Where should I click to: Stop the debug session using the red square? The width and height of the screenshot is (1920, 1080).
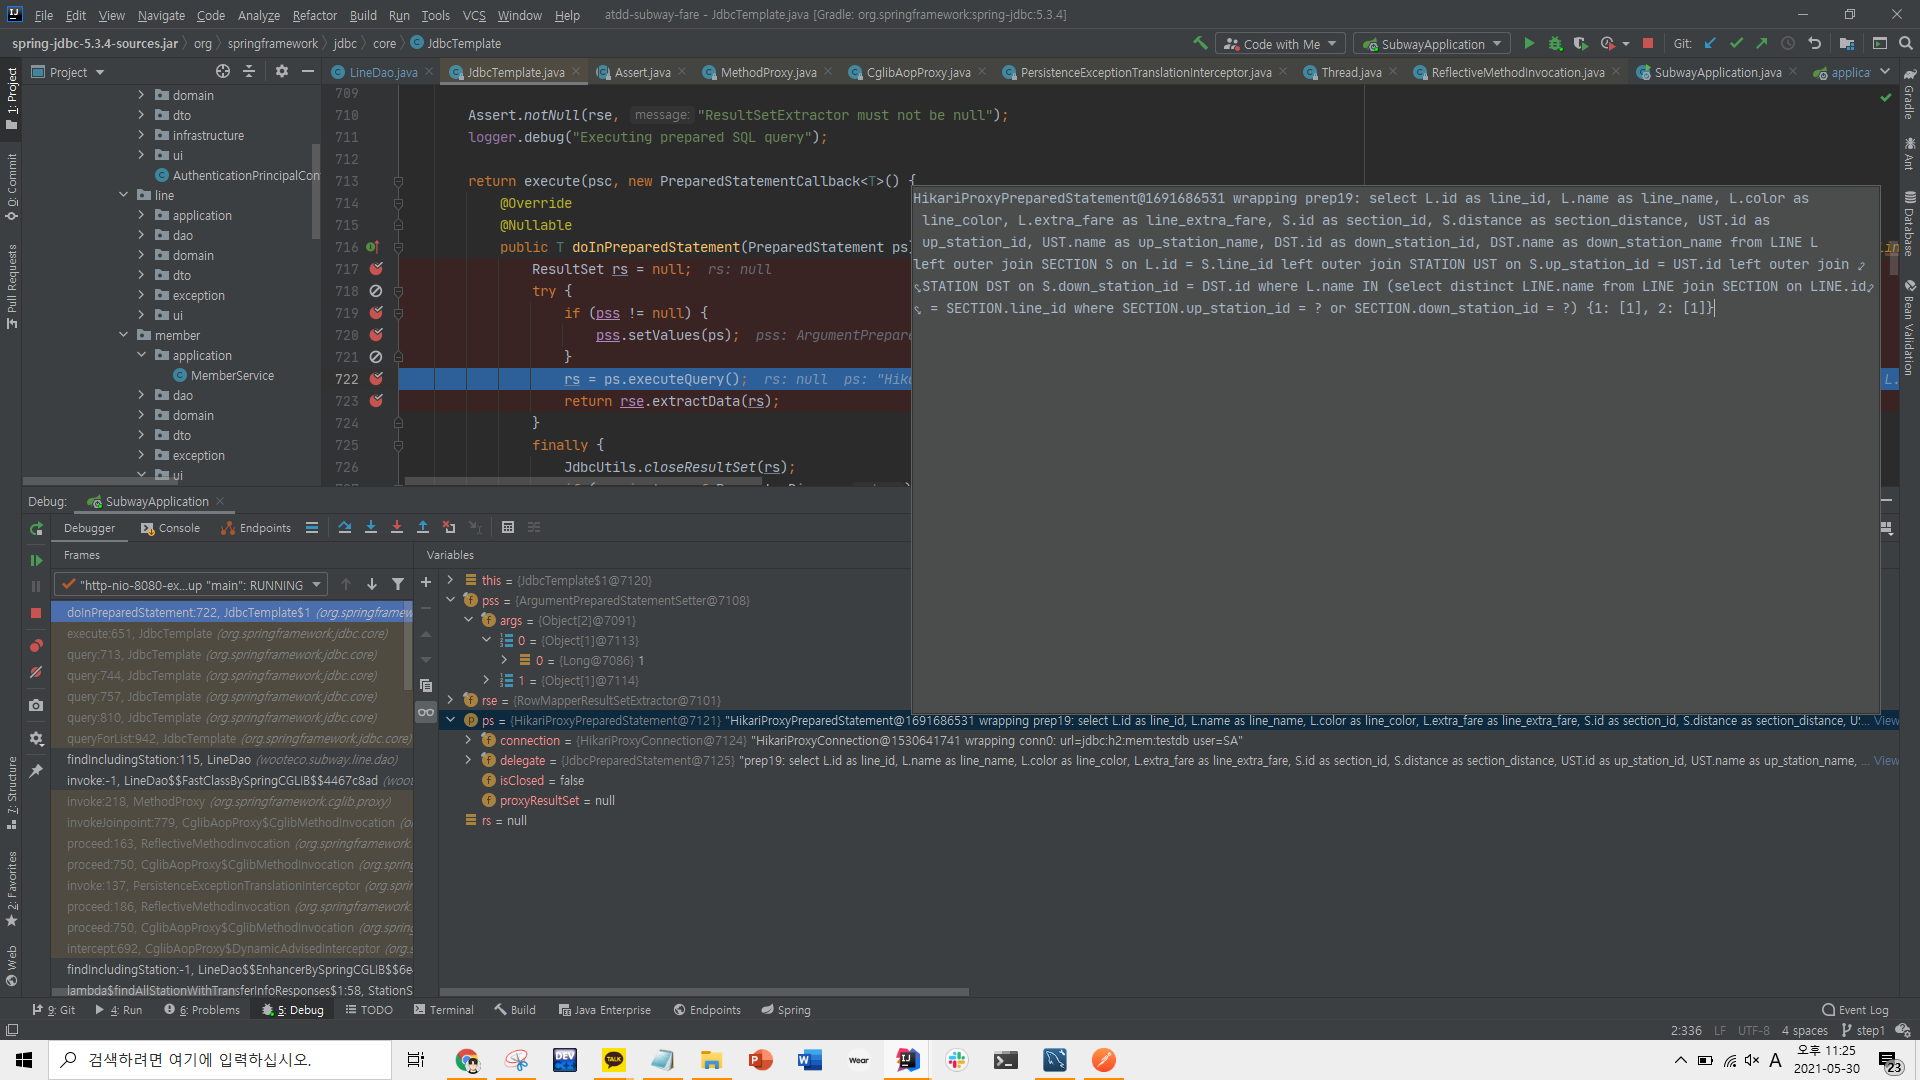pos(36,613)
